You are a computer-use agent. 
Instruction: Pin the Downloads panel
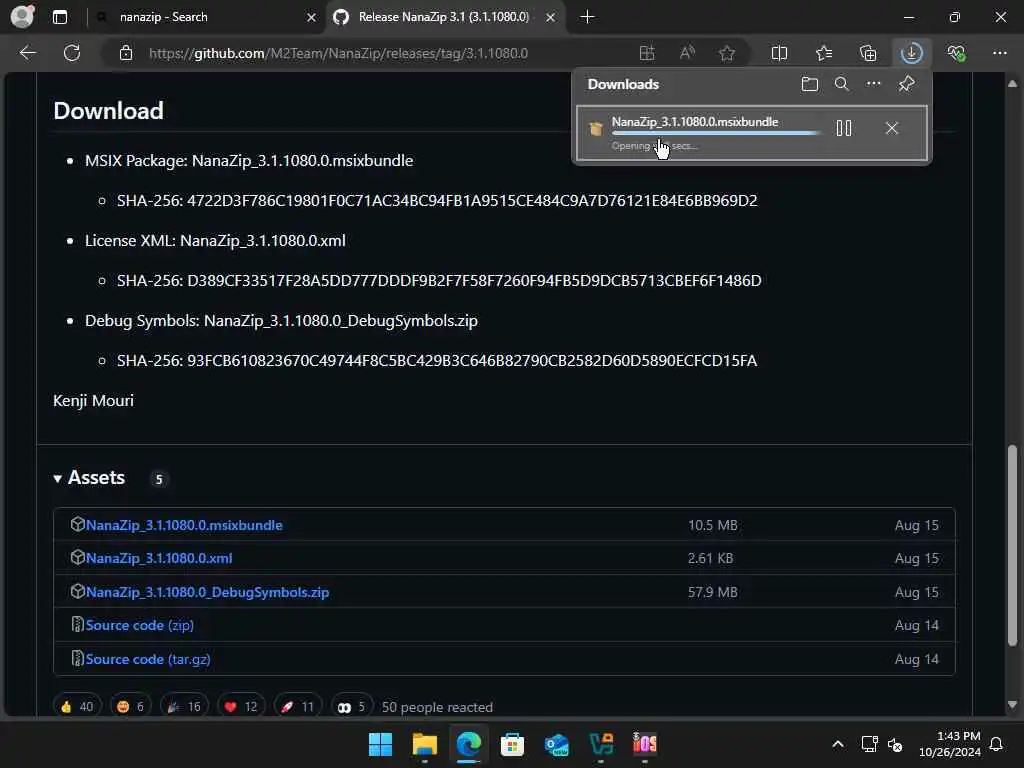(x=906, y=84)
